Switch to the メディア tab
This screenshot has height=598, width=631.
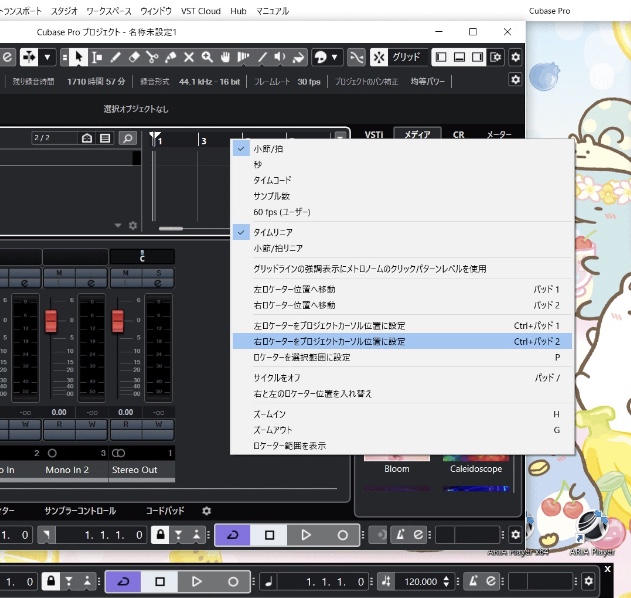[x=416, y=135]
